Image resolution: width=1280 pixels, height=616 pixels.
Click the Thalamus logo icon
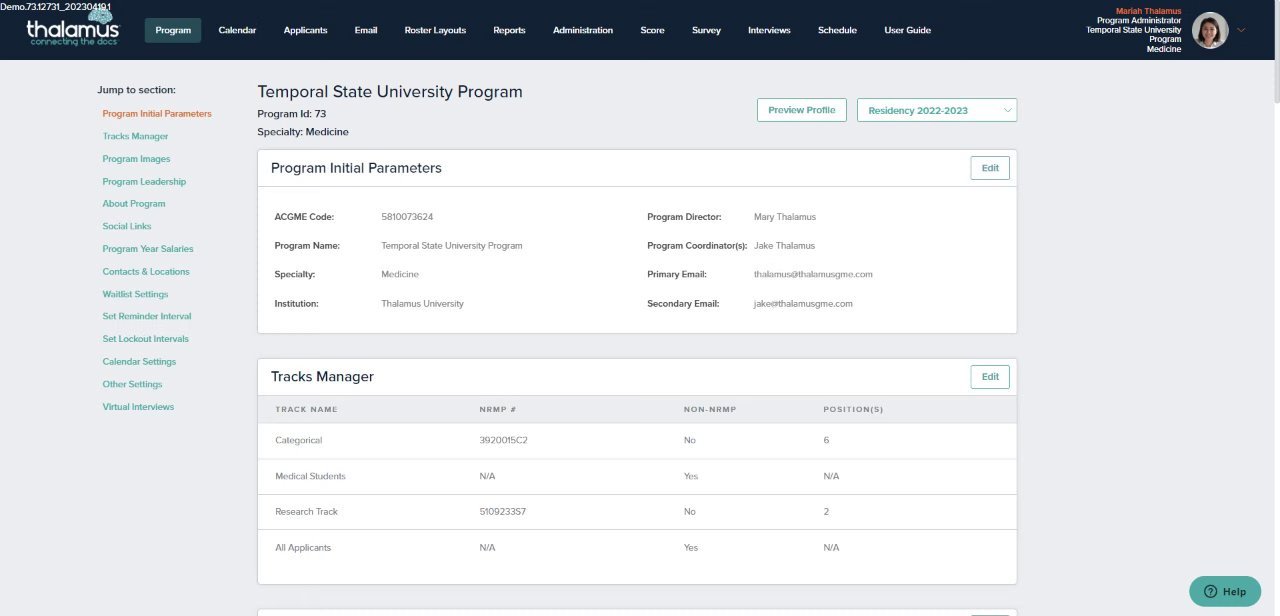coord(73,29)
